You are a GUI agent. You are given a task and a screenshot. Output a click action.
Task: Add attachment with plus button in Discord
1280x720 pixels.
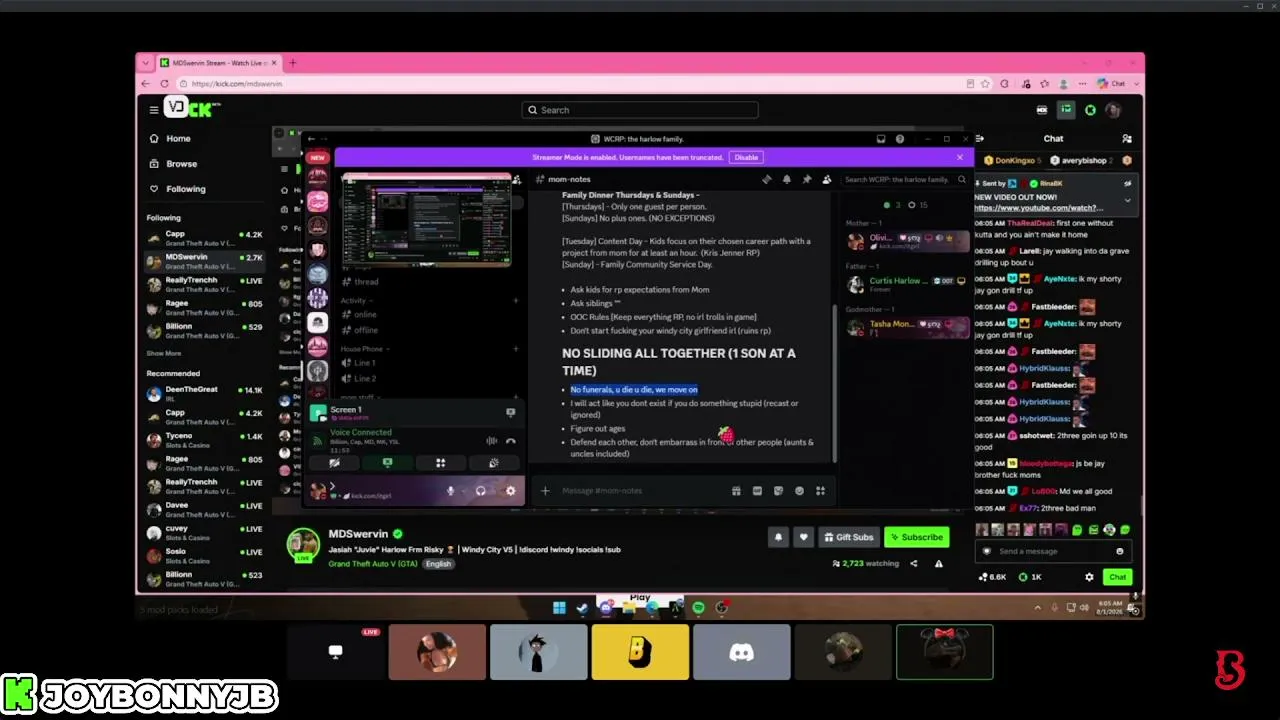click(x=545, y=491)
